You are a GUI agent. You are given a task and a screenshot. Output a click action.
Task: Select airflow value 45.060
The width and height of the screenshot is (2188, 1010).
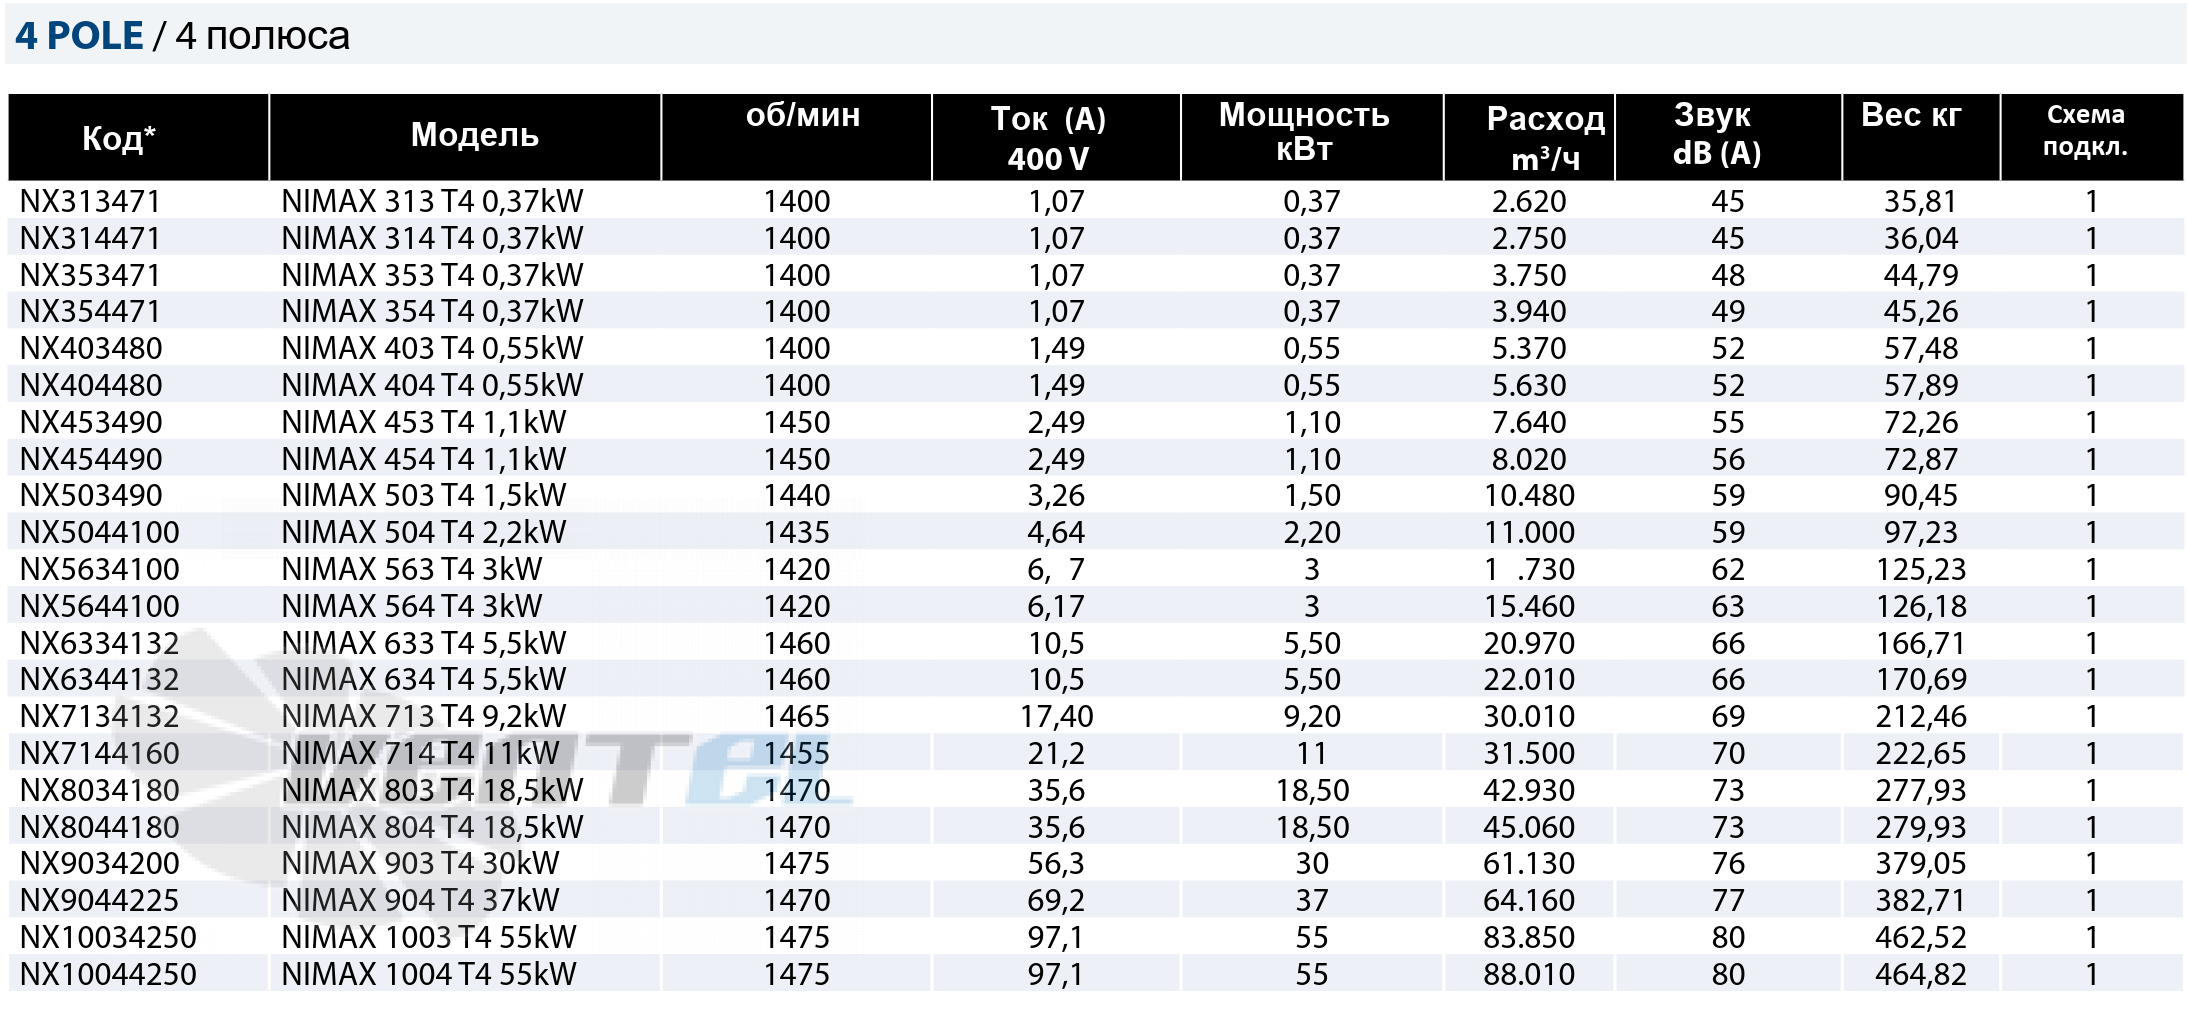[x=1529, y=828]
